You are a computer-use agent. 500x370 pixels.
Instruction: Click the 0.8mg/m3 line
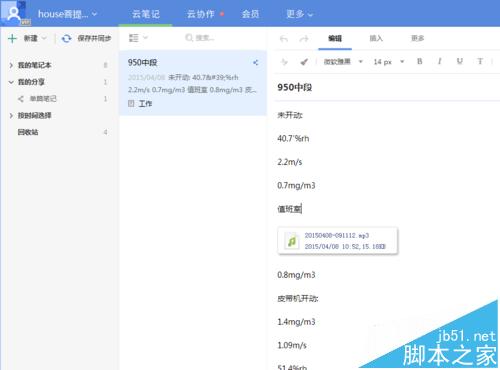click(x=296, y=275)
